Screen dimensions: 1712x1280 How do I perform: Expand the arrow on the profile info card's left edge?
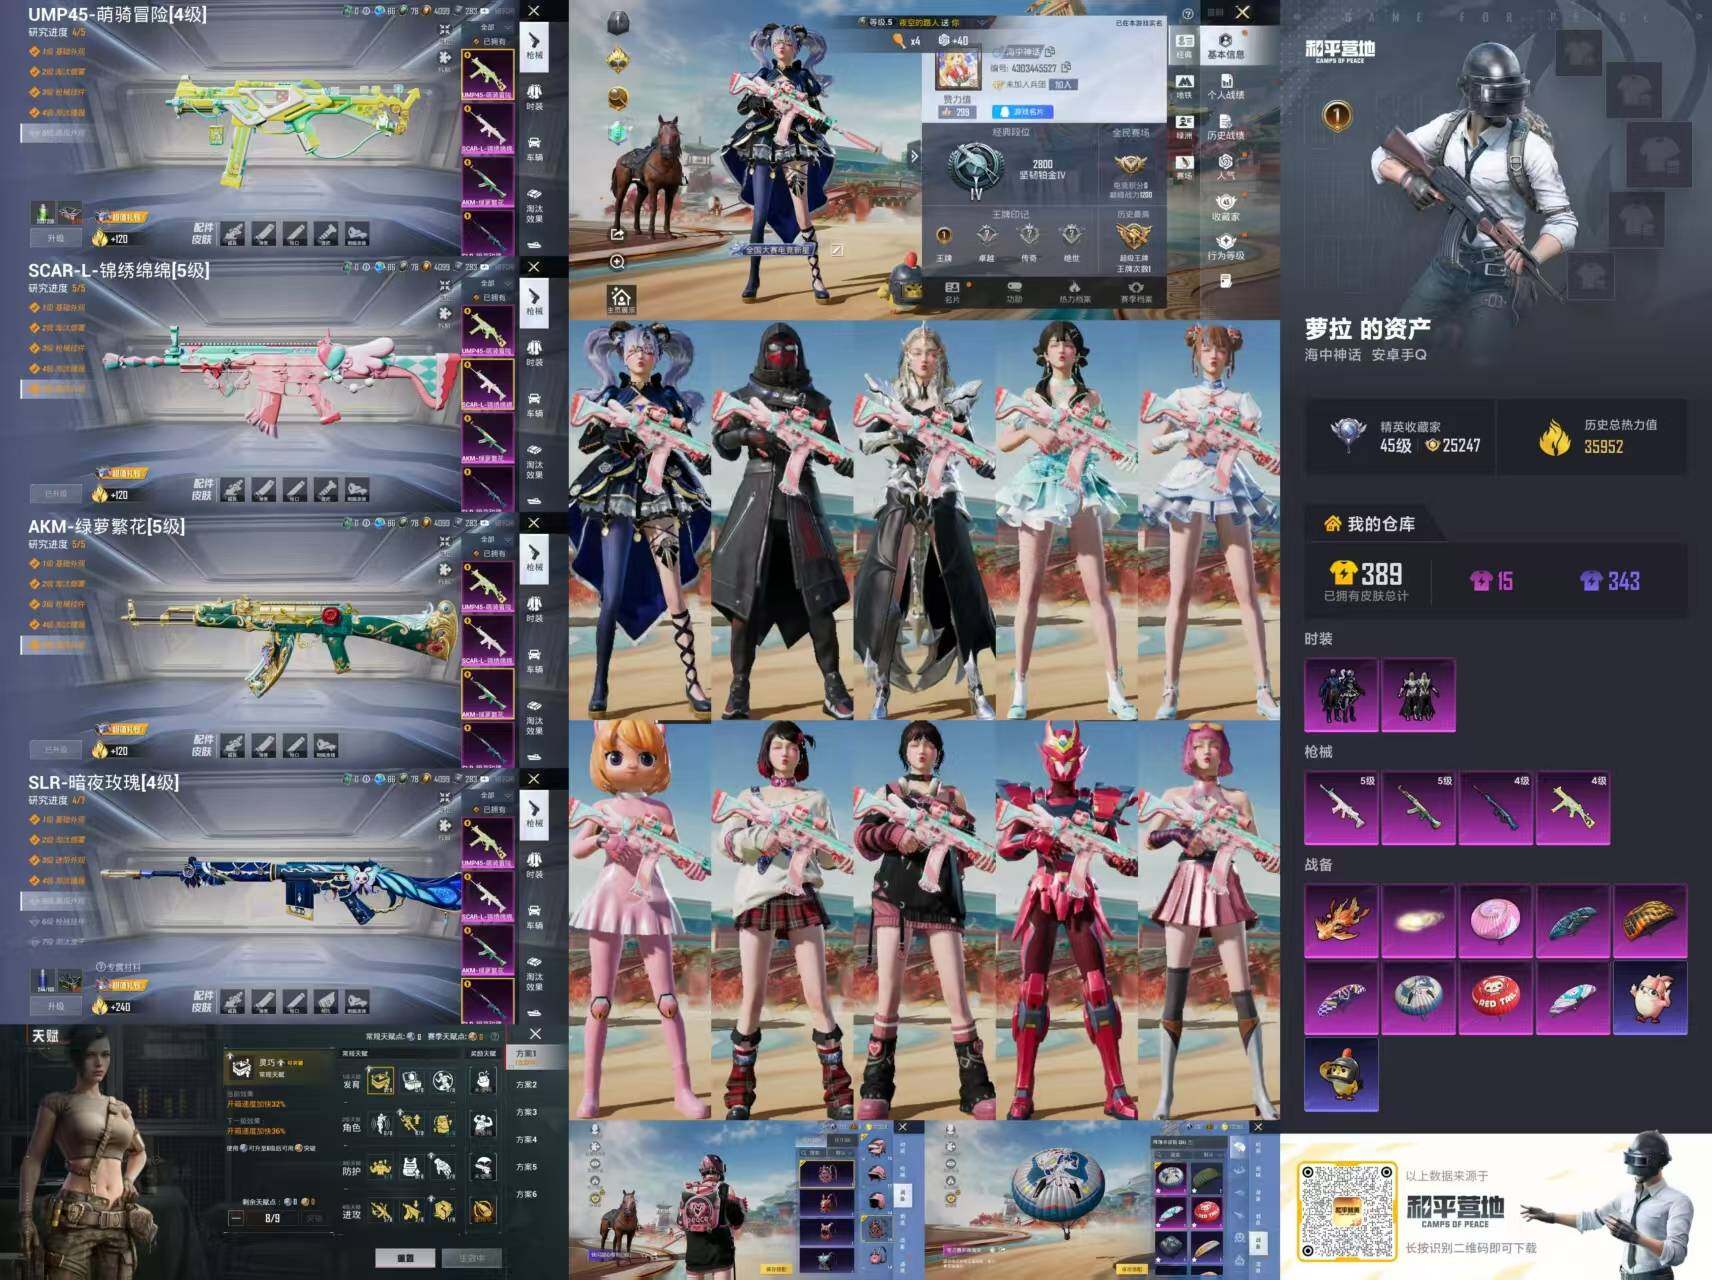click(x=914, y=156)
